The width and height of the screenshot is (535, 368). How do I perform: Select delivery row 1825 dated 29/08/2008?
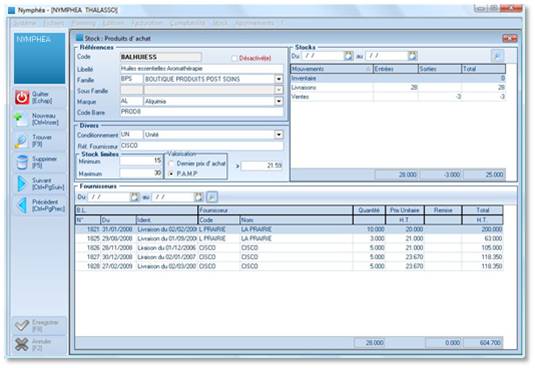tap(289, 238)
